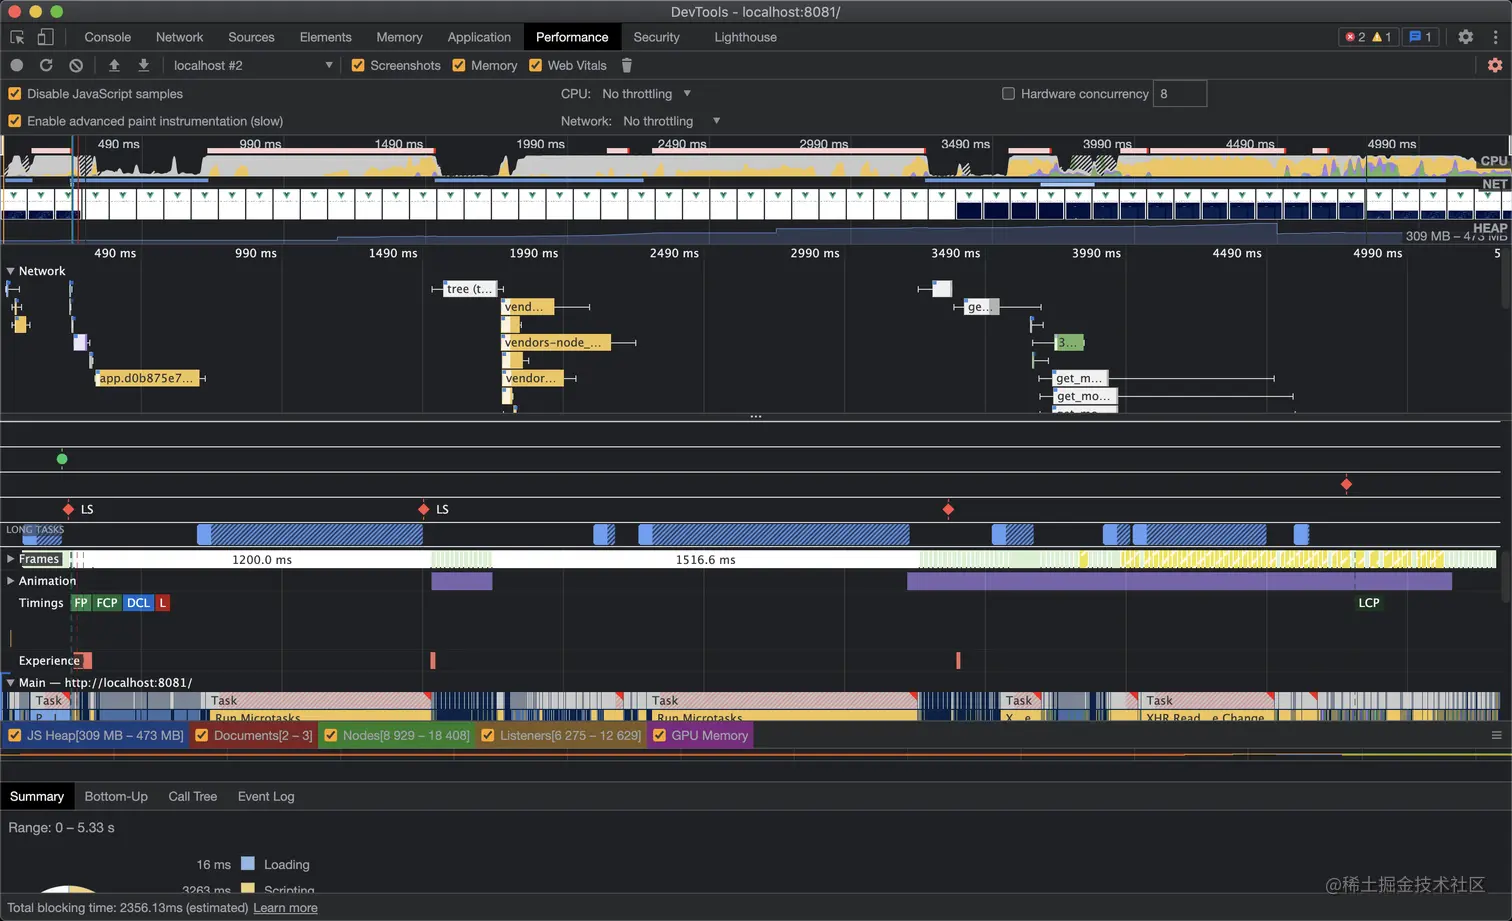Click the blue Loading color swatch
This screenshot has width=1512, height=921.
coord(248,864)
